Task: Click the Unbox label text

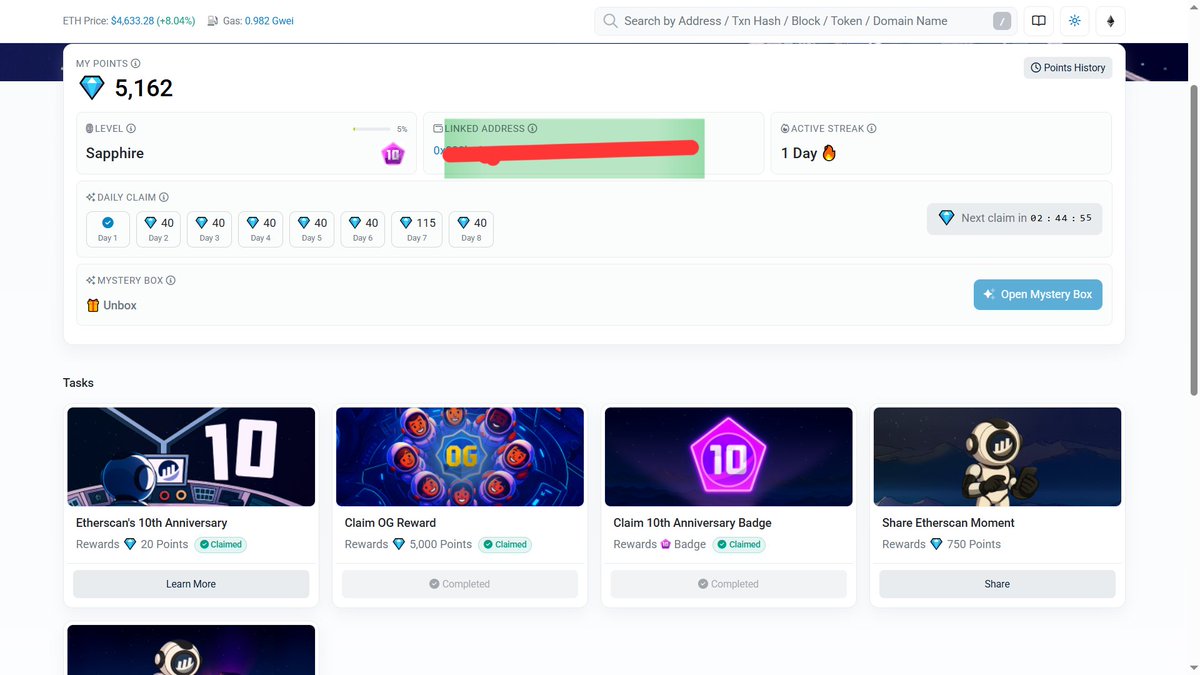Action: click(120, 306)
